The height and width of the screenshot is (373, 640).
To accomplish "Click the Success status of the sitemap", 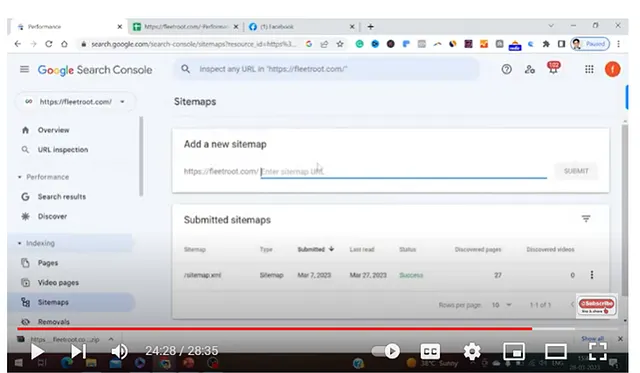I will (411, 275).
